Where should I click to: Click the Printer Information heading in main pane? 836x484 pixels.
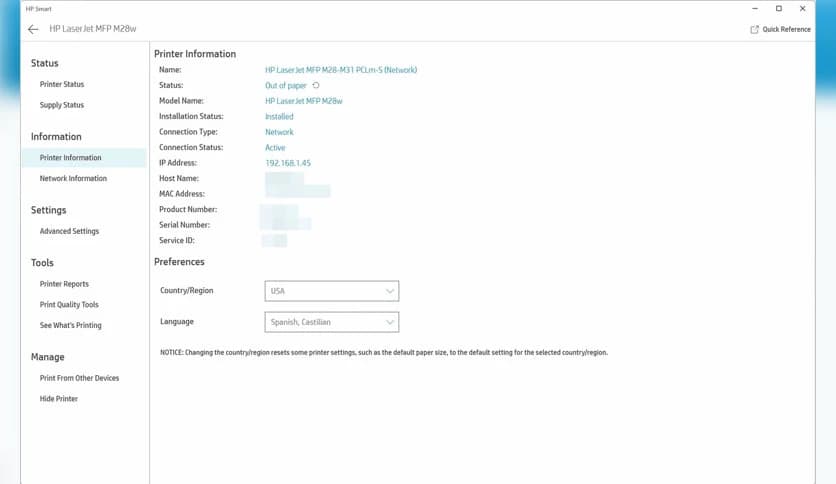tap(195, 54)
